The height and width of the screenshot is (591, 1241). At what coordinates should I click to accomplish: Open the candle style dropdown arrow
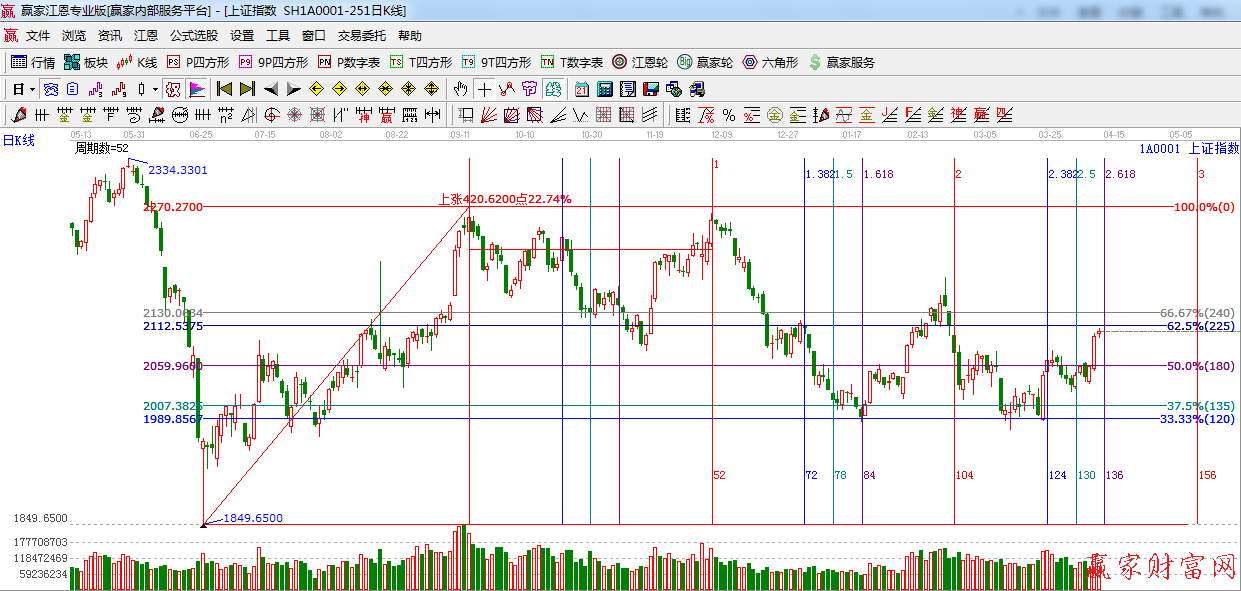155,89
